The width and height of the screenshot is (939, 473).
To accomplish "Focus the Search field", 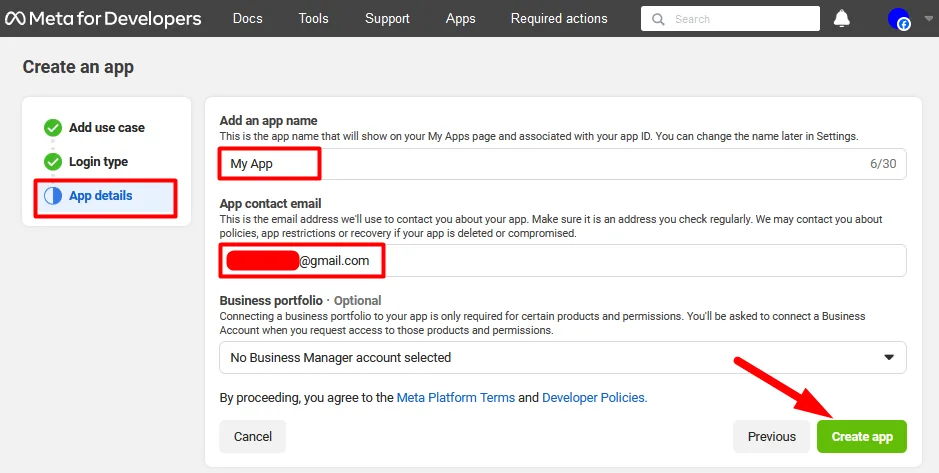I will [730, 19].
